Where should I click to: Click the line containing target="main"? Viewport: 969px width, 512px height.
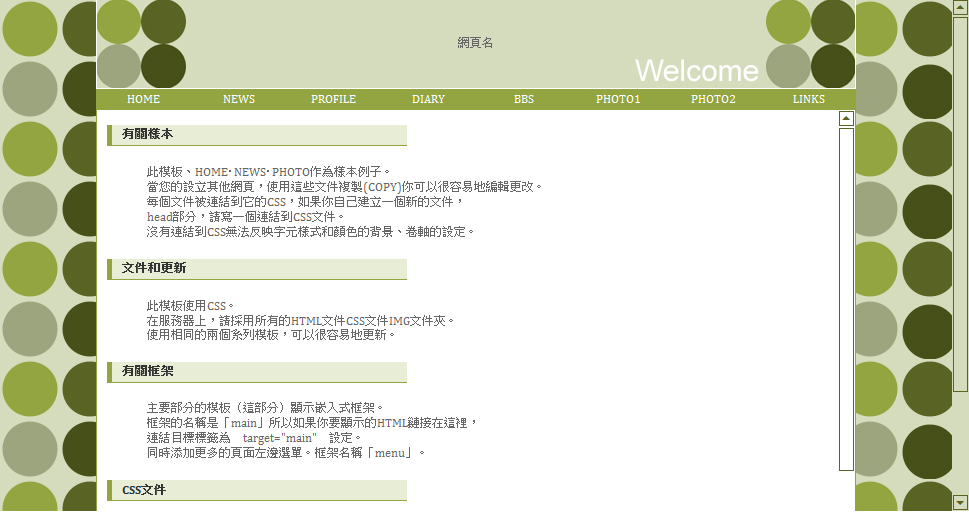pos(254,438)
